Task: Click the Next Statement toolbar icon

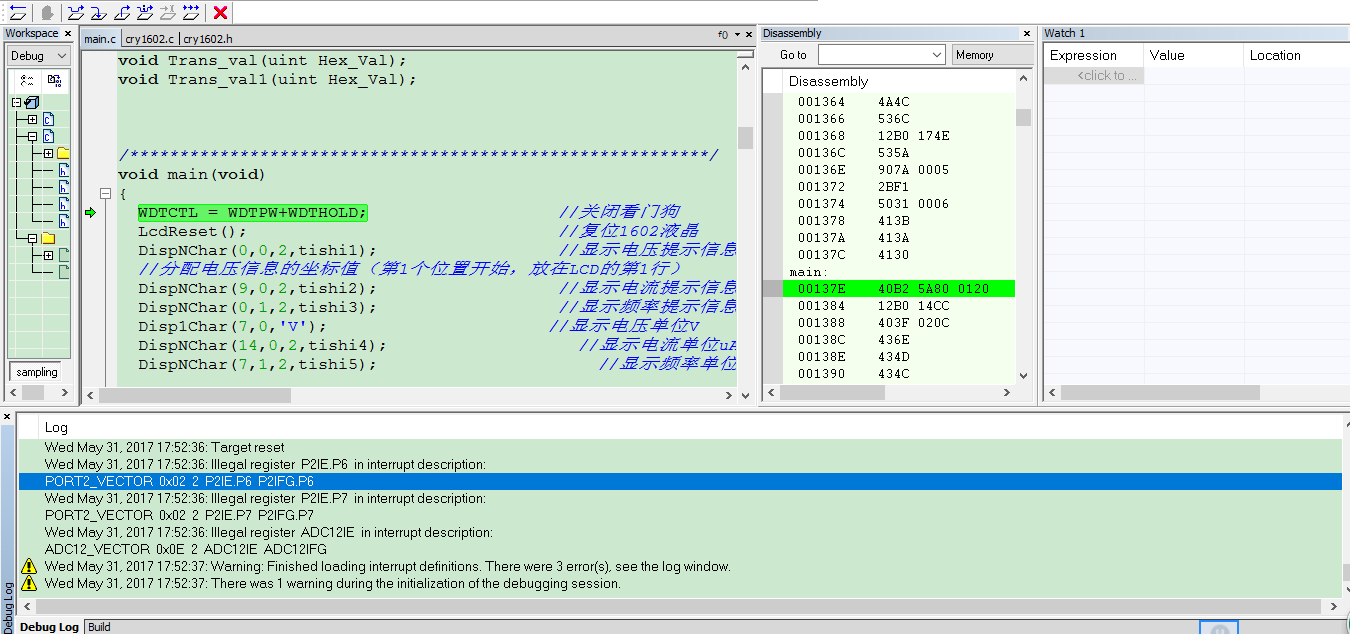Action: 145,13
